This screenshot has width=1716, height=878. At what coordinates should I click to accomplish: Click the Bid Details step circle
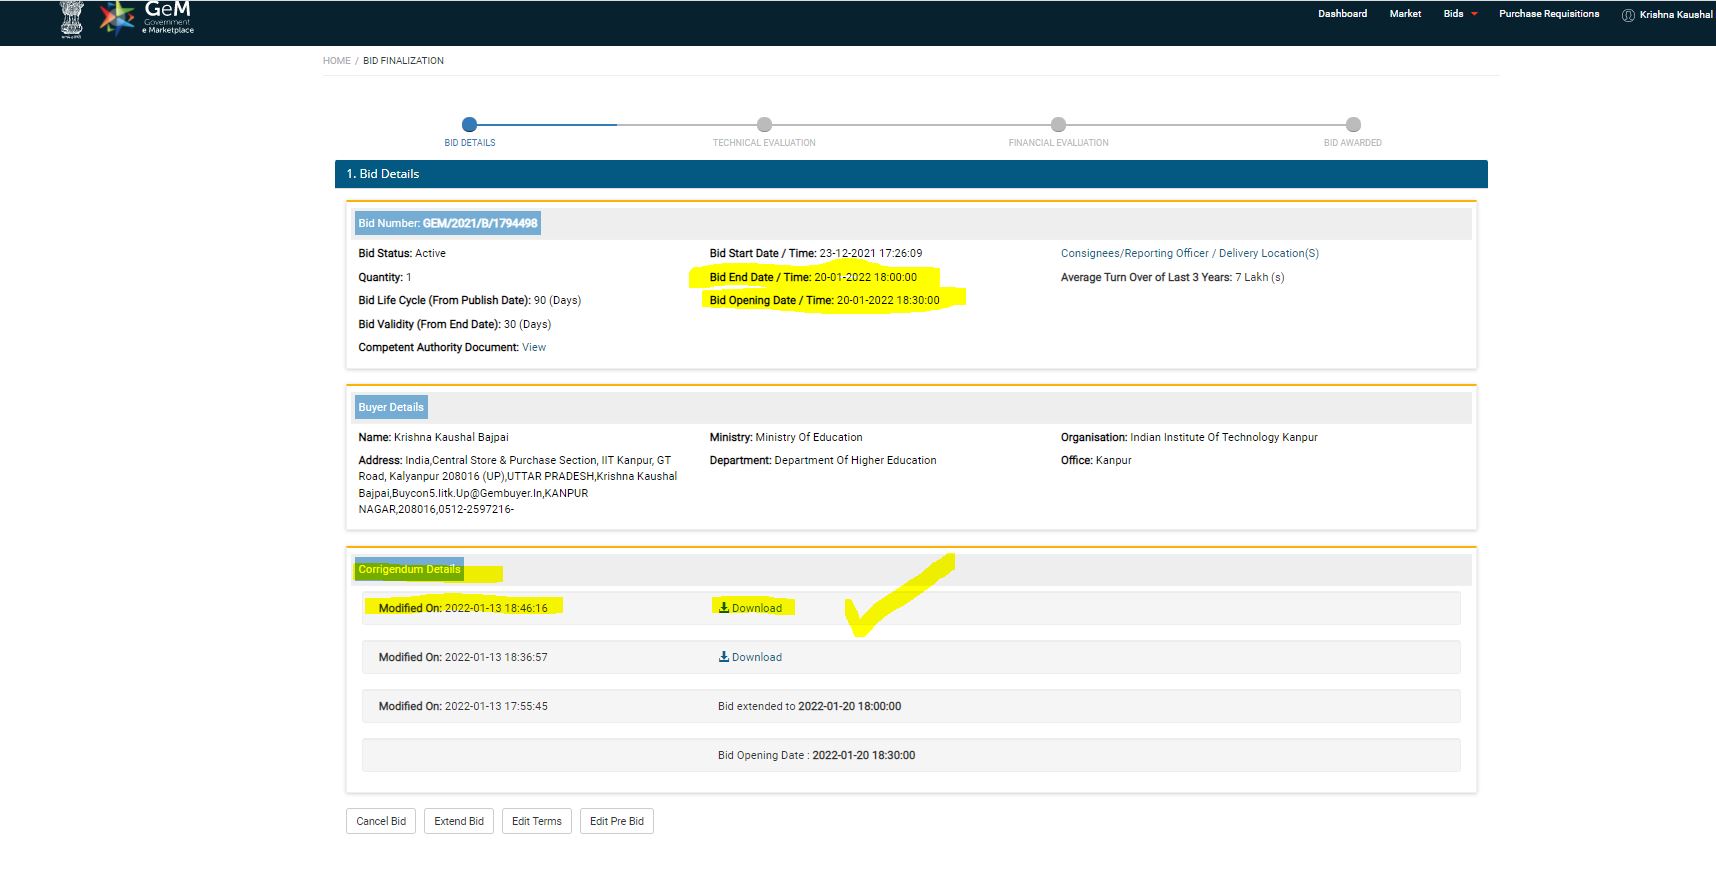[469, 125]
